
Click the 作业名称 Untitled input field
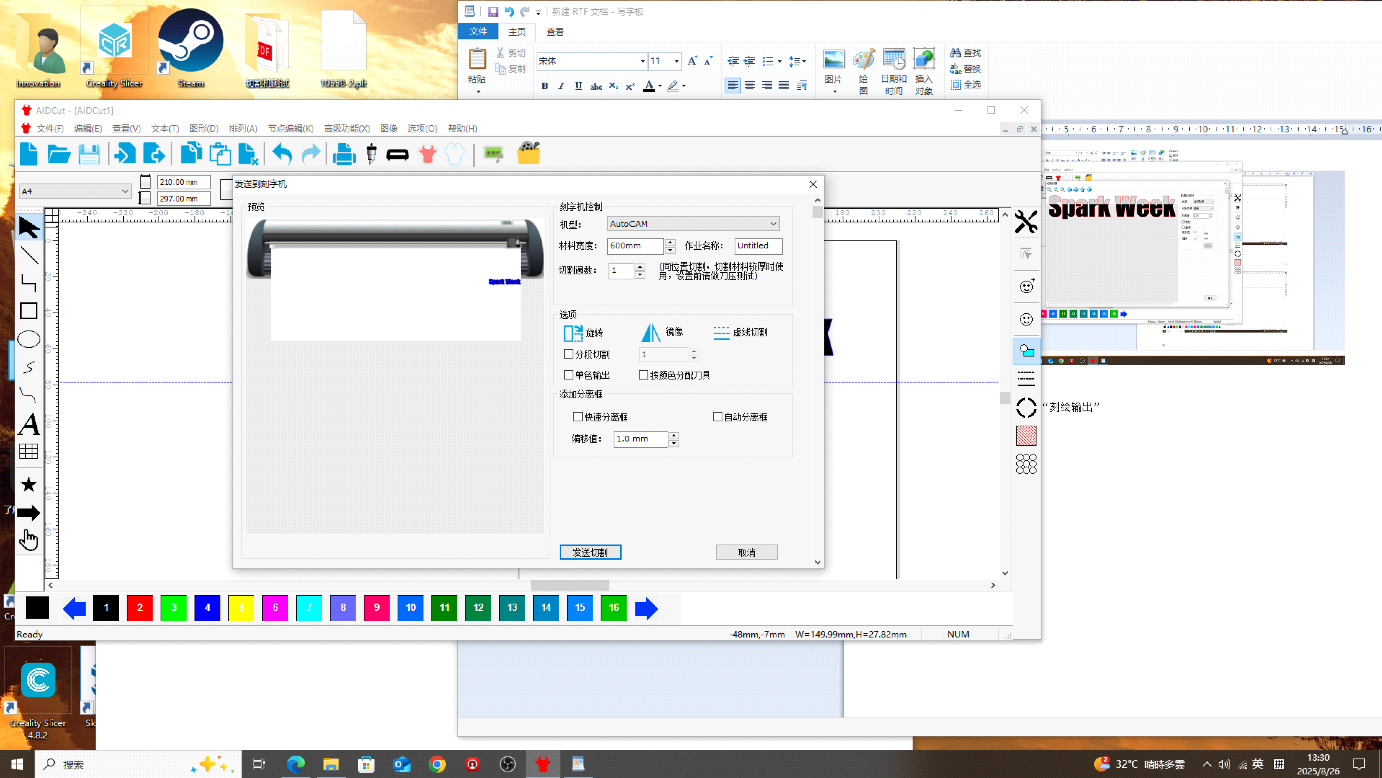tap(759, 245)
